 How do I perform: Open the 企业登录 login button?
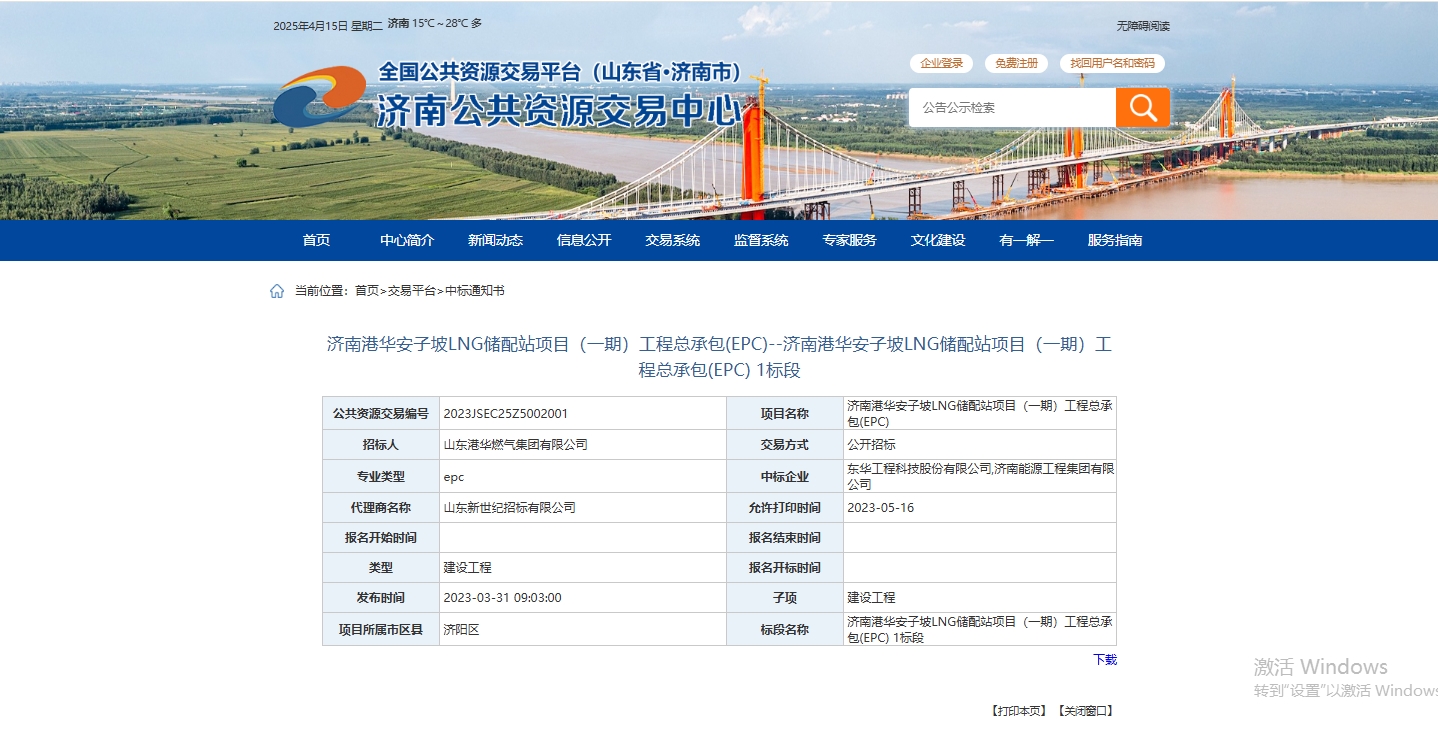(941, 63)
